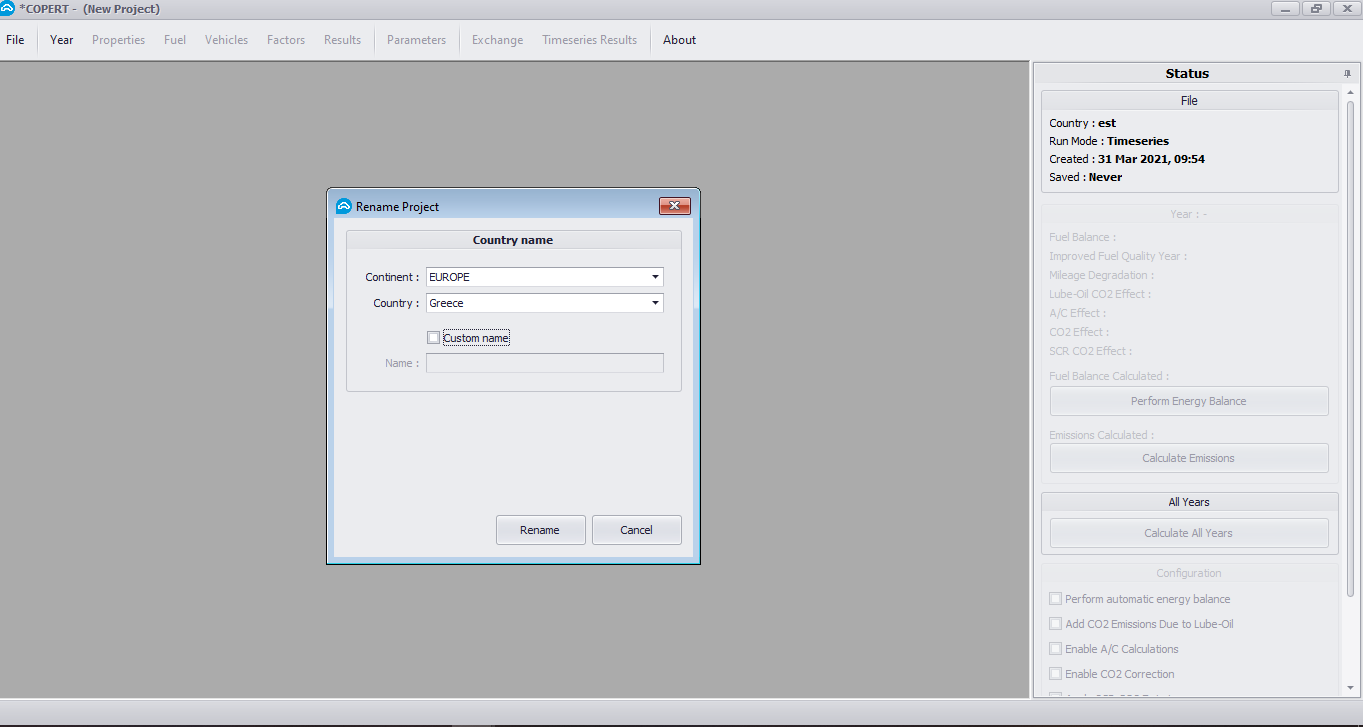
Task: Open the Country dropdown showing Greece
Action: (655, 303)
